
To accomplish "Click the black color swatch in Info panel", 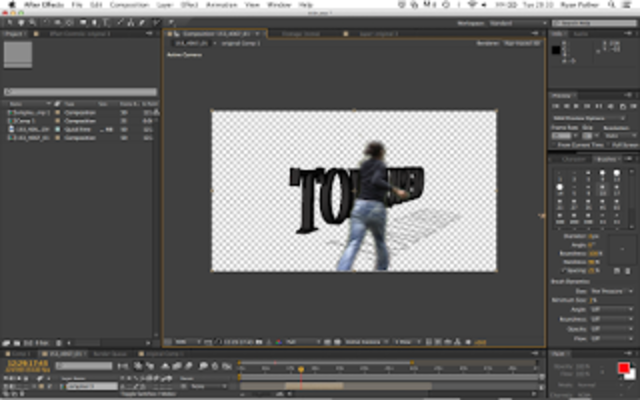I will point(556,50).
